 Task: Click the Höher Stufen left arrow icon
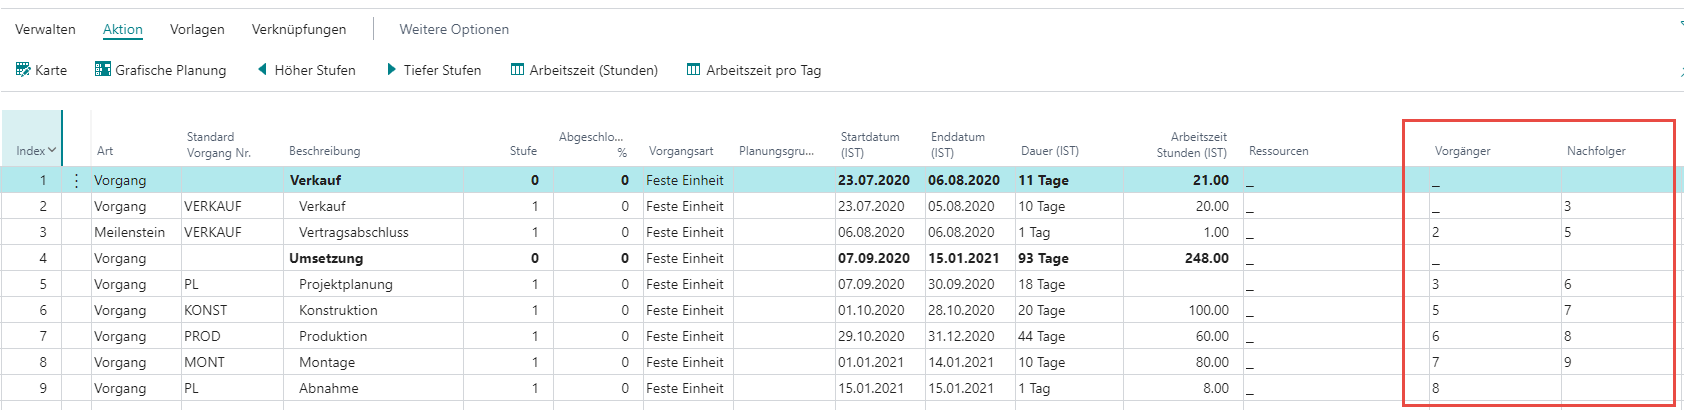point(262,70)
